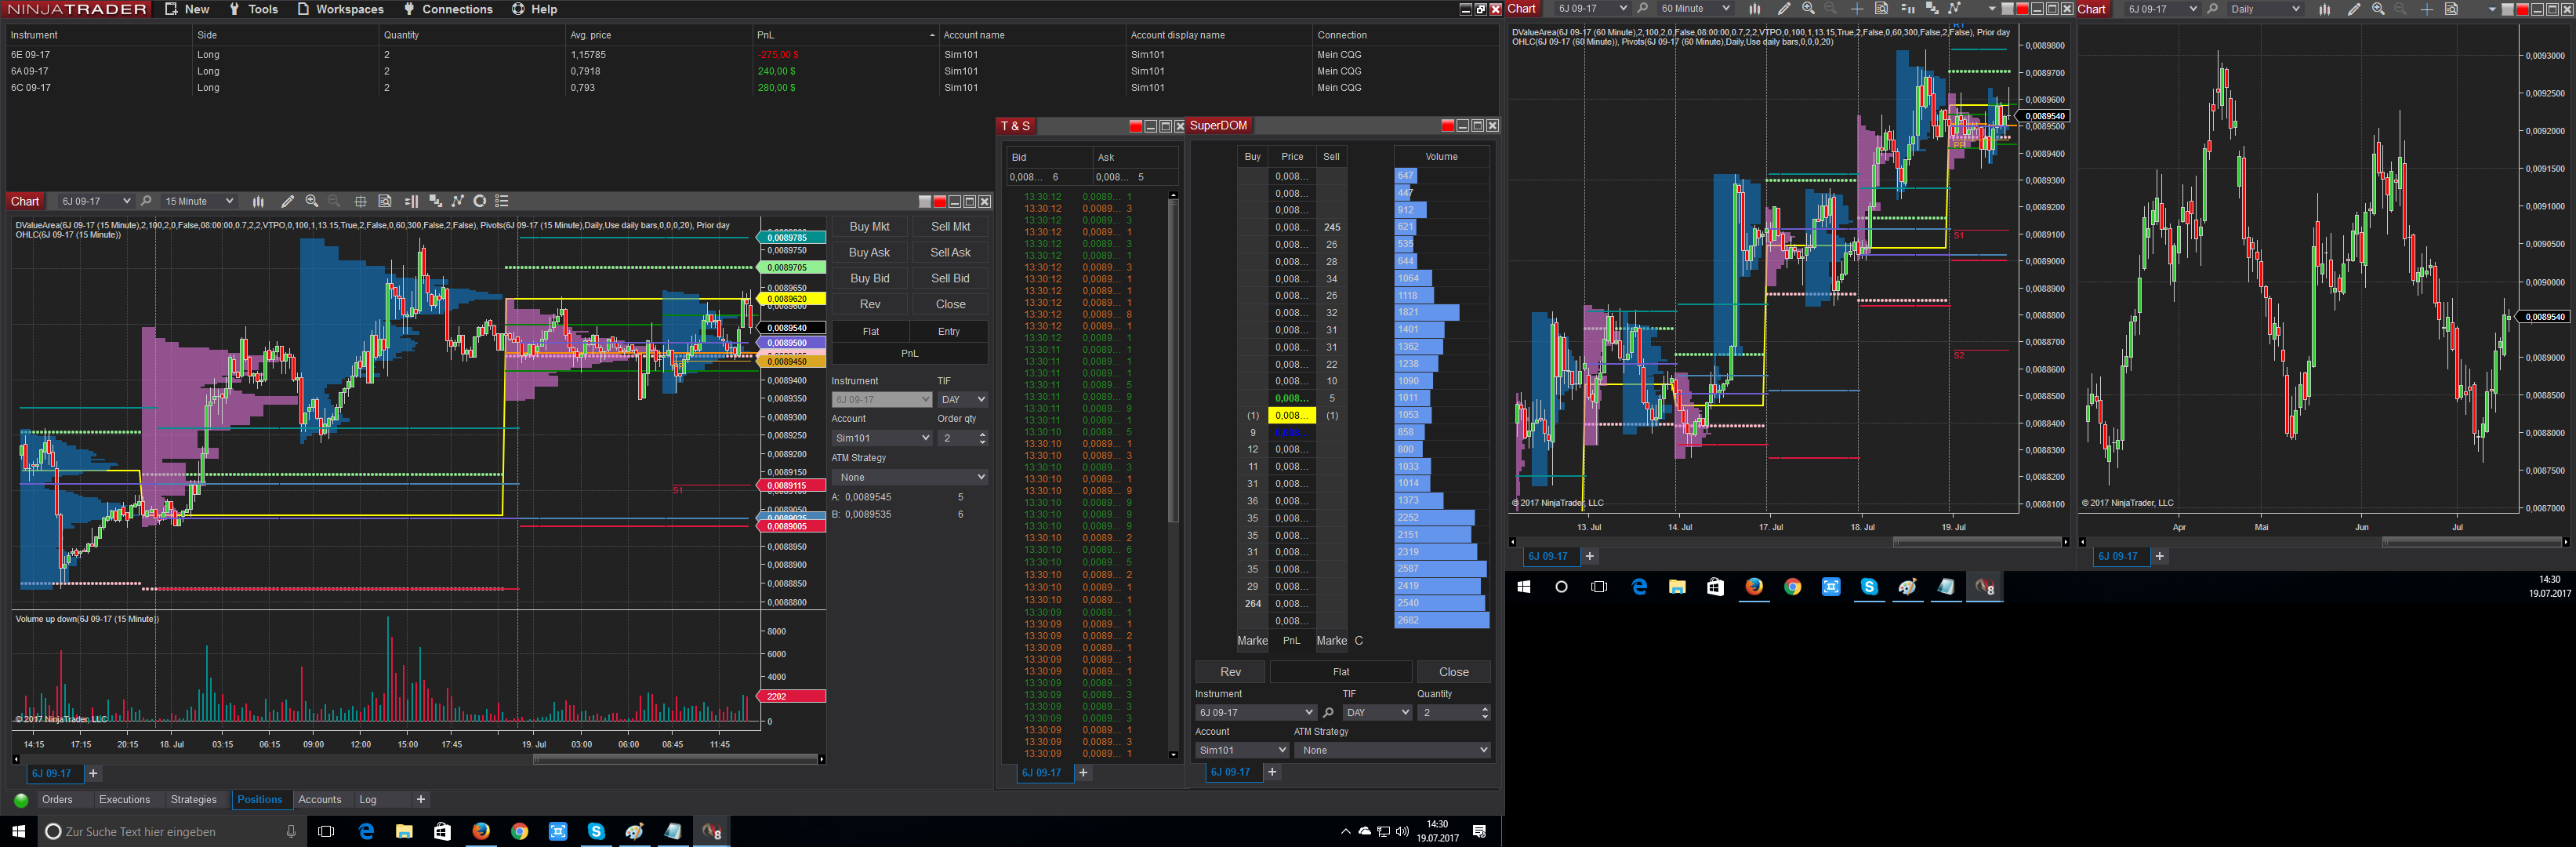This screenshot has height=847, width=2576.
Task: Open Chart Trader Account Sim101 dropdown
Action: tap(882, 438)
